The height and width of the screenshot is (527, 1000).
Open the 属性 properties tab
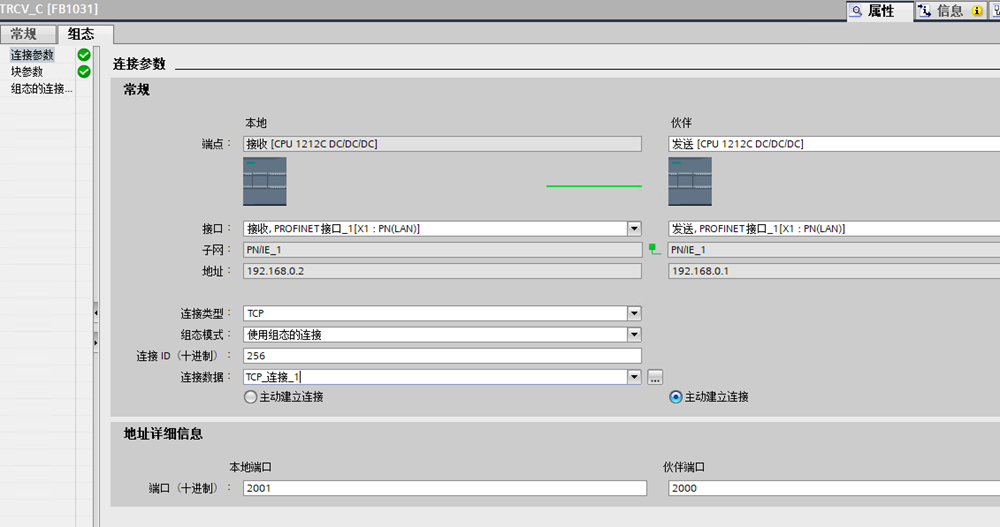click(879, 11)
